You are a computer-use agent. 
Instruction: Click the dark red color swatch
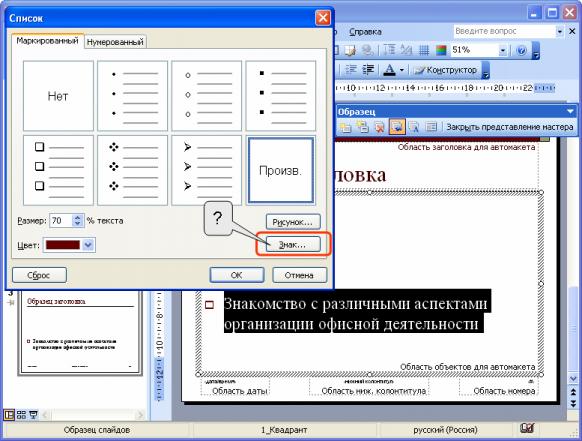pyautogui.click(x=63, y=245)
